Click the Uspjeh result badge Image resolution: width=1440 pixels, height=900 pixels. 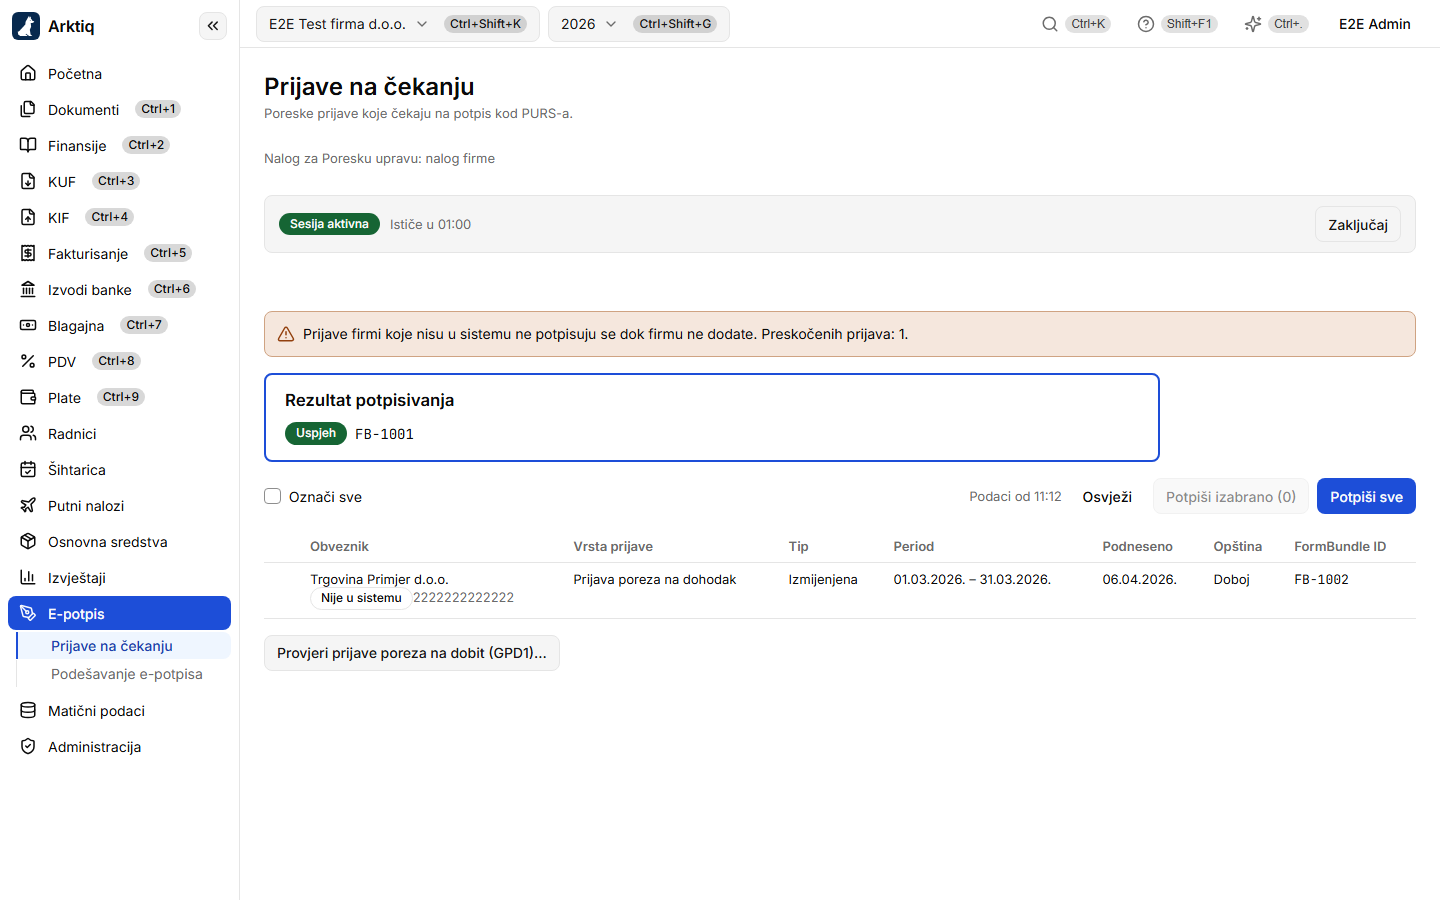(x=316, y=433)
